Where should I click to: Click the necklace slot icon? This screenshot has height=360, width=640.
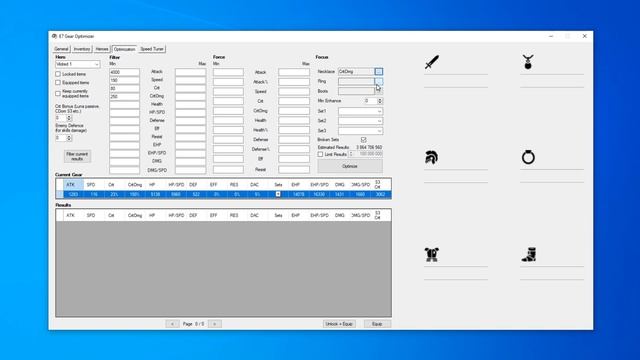tap(528, 62)
